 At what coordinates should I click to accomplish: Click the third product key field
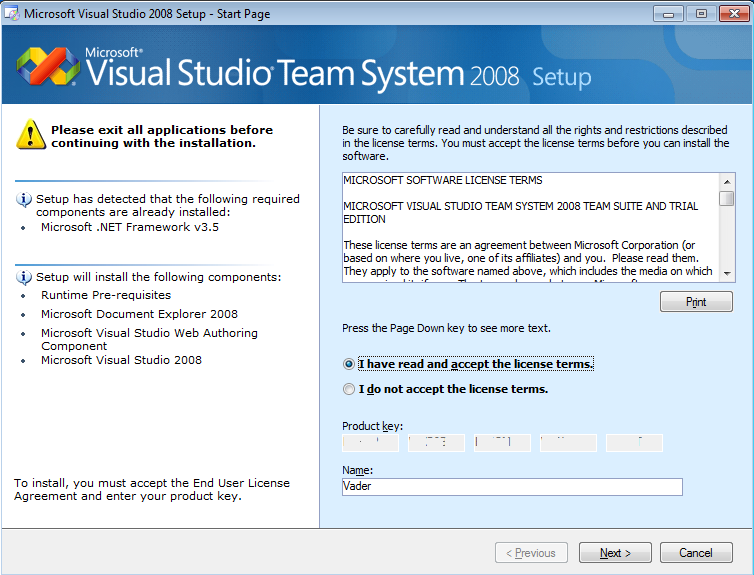point(502,443)
